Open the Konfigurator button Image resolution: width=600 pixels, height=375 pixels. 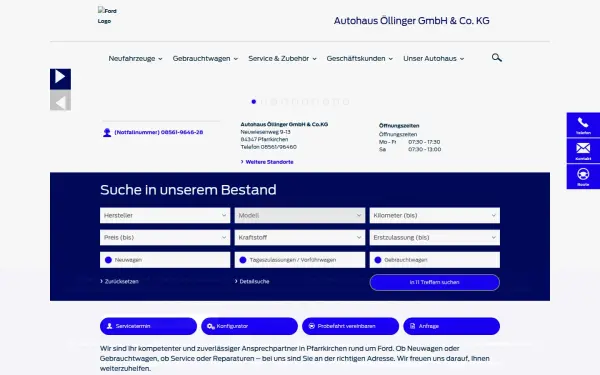coord(249,326)
